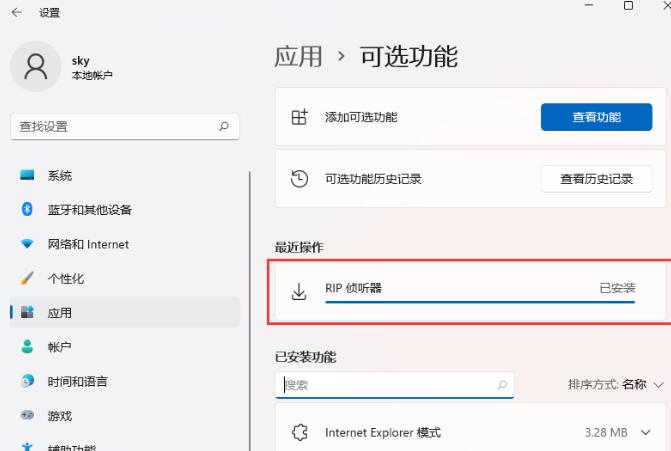Click the back arrow icon
The width and height of the screenshot is (671, 451).
pos(16,12)
